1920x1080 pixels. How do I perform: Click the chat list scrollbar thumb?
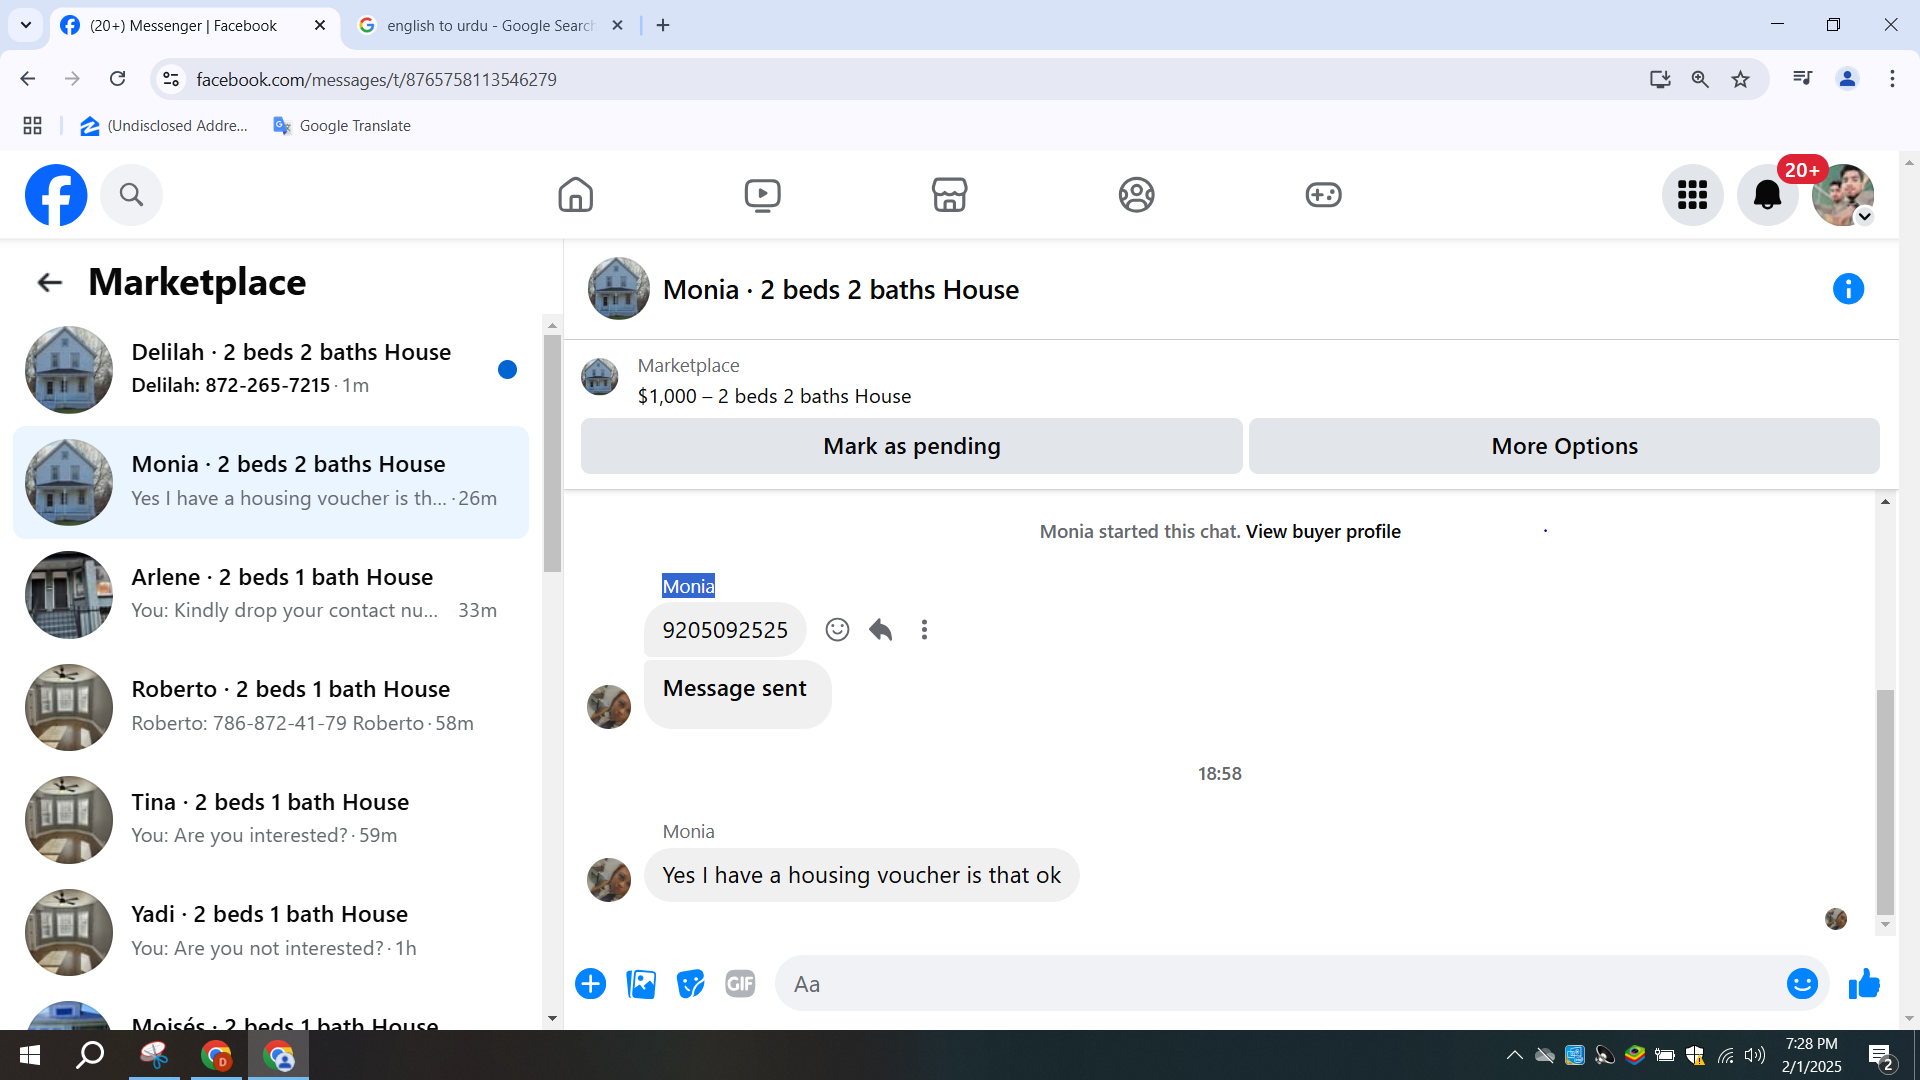[552, 452]
